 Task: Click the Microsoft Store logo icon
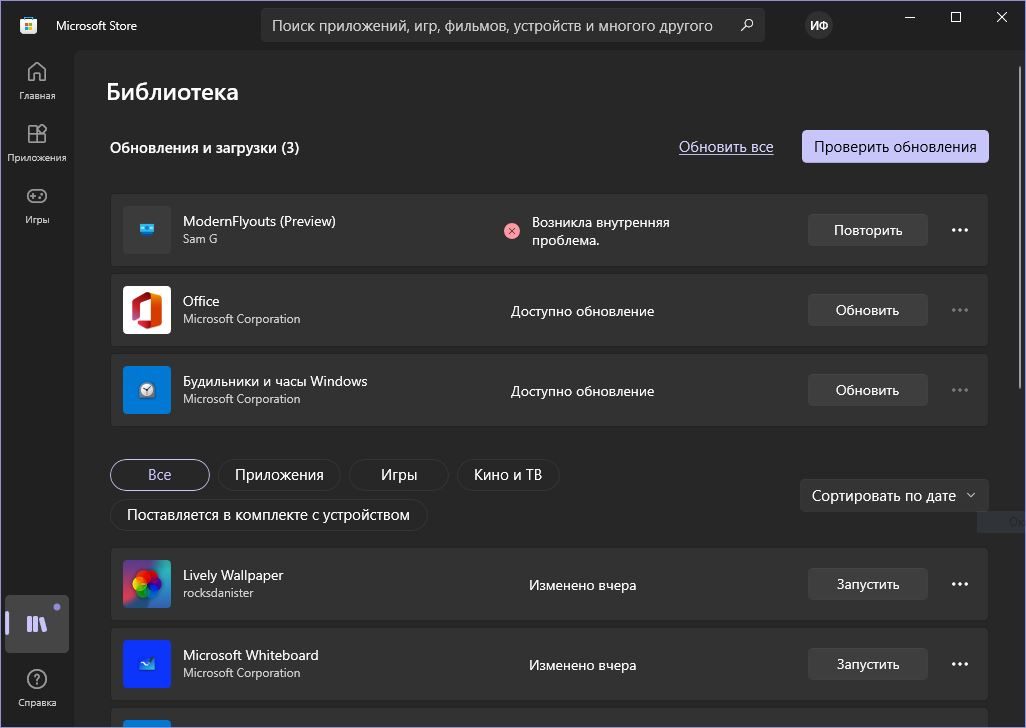pyautogui.click(x=28, y=26)
